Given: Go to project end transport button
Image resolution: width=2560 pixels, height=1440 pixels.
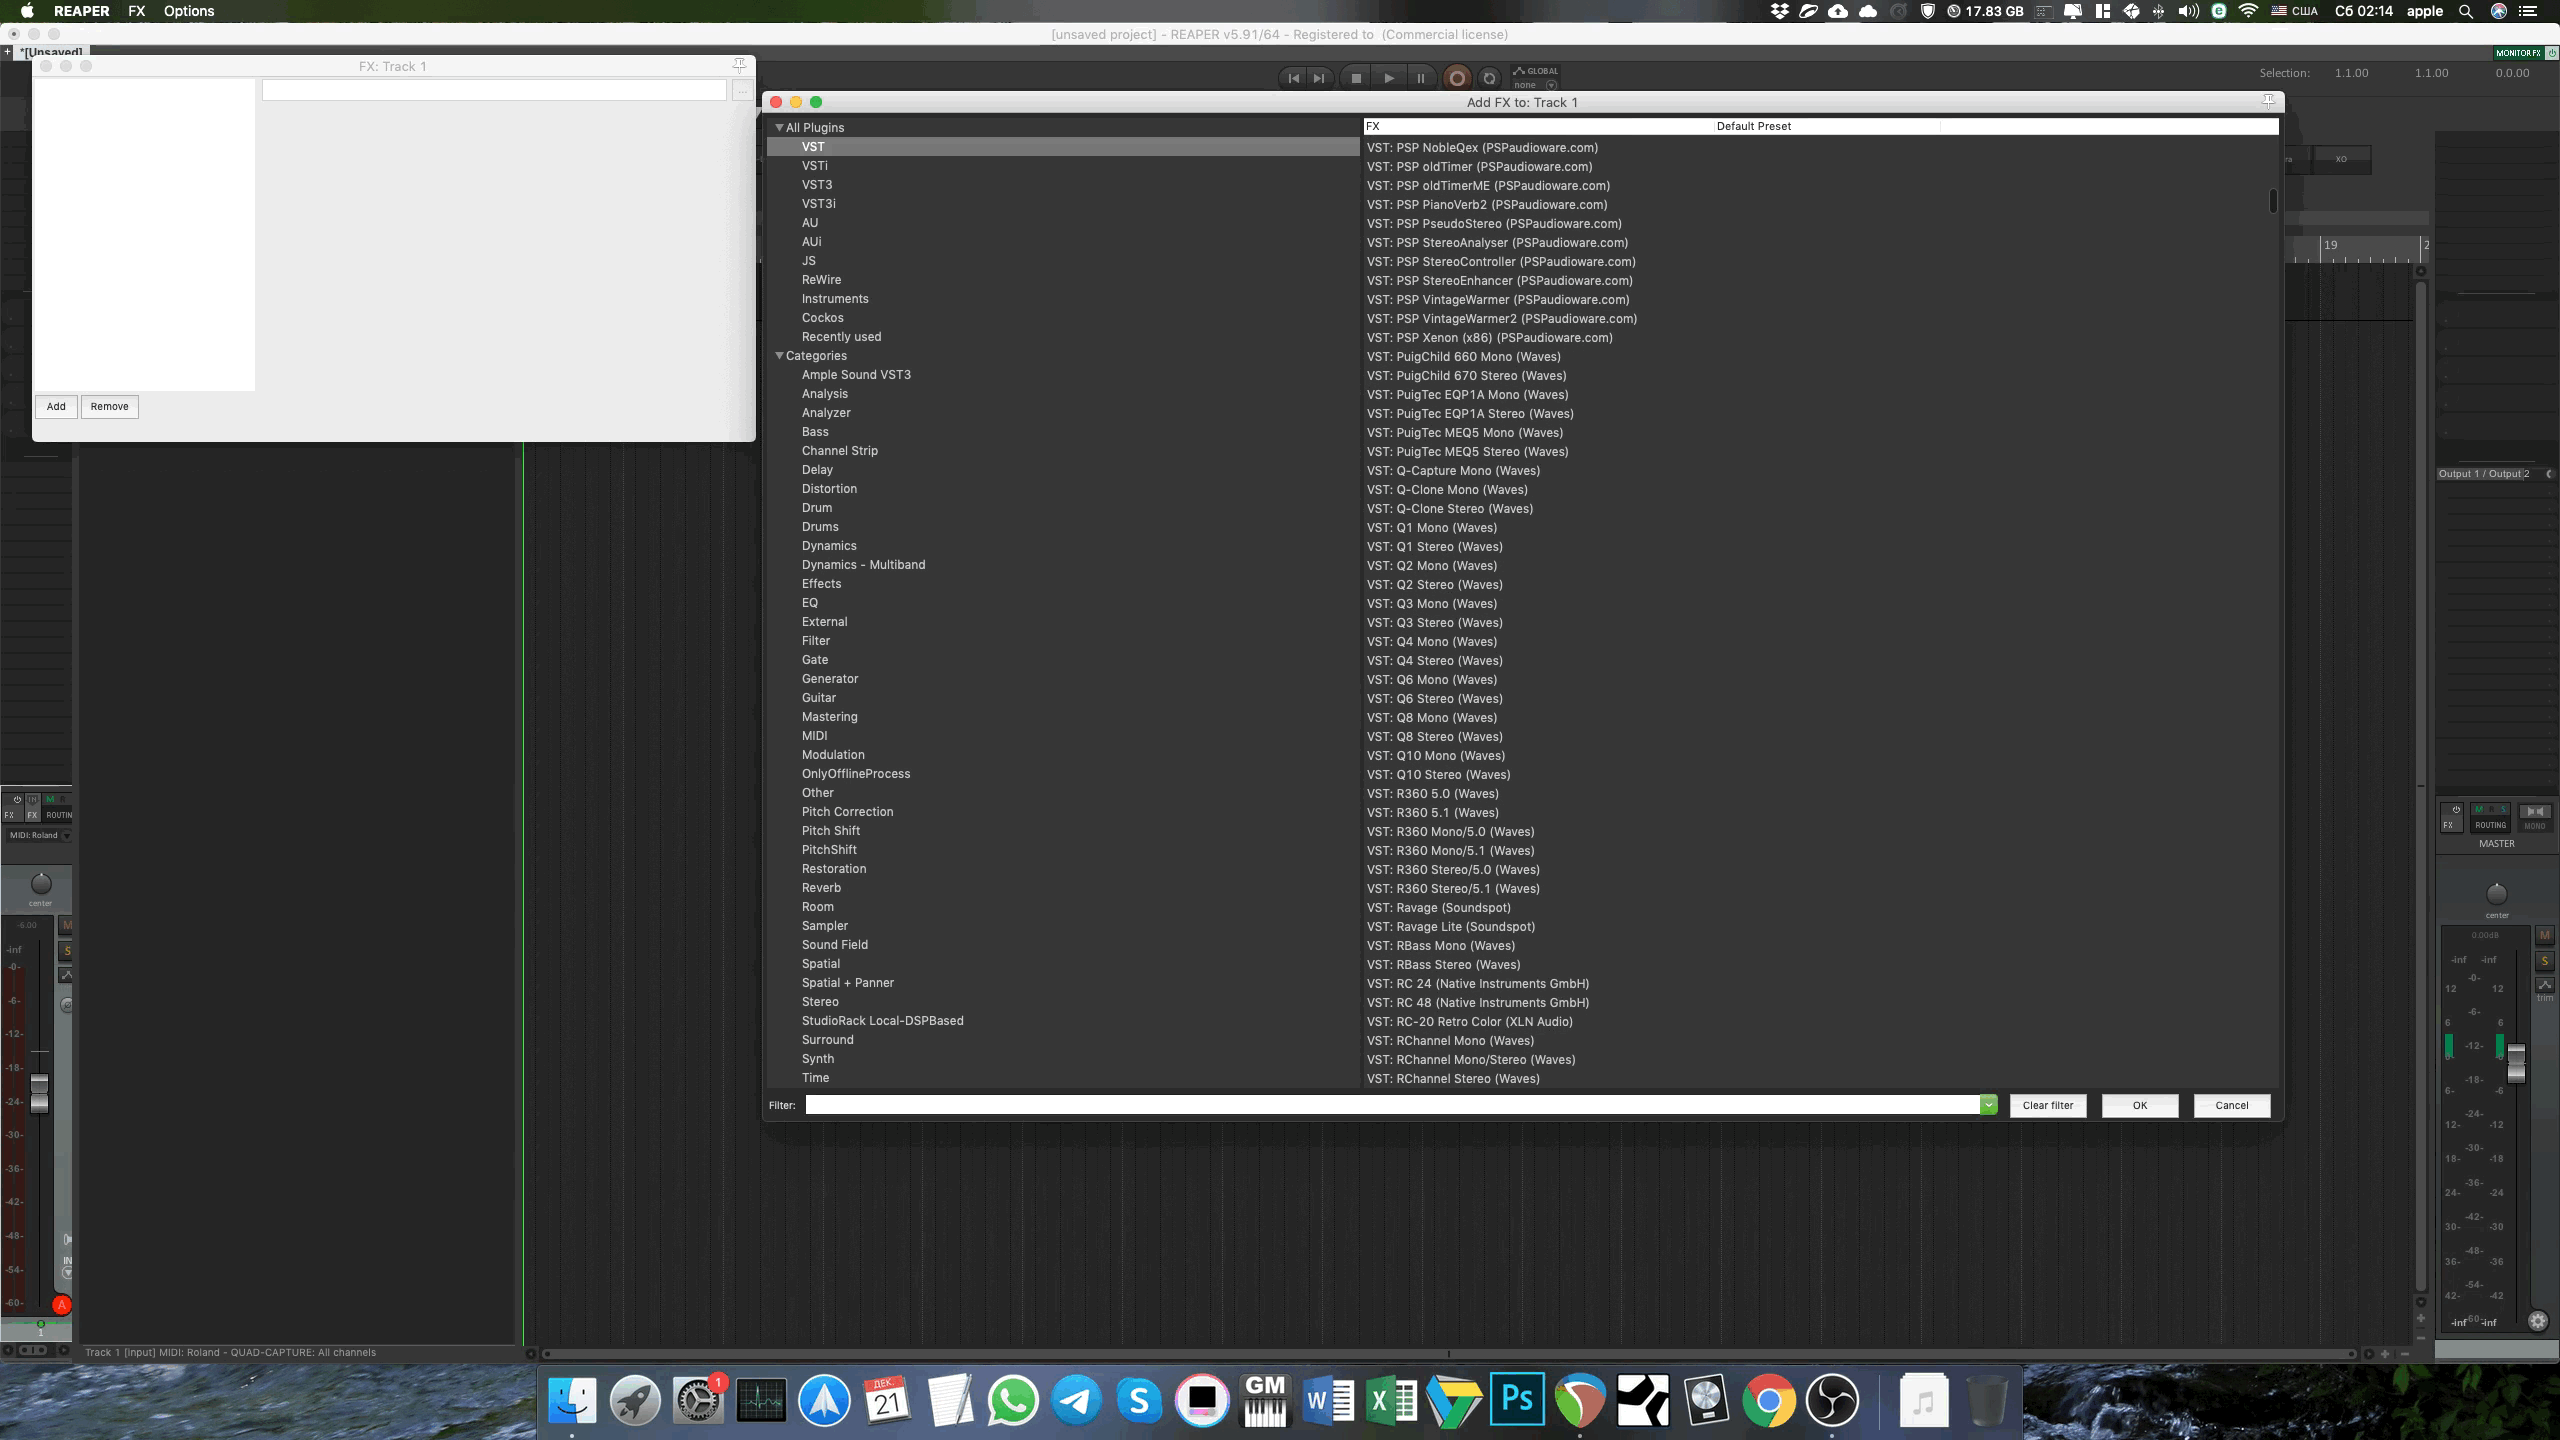Looking at the screenshot, I should [x=1320, y=78].
